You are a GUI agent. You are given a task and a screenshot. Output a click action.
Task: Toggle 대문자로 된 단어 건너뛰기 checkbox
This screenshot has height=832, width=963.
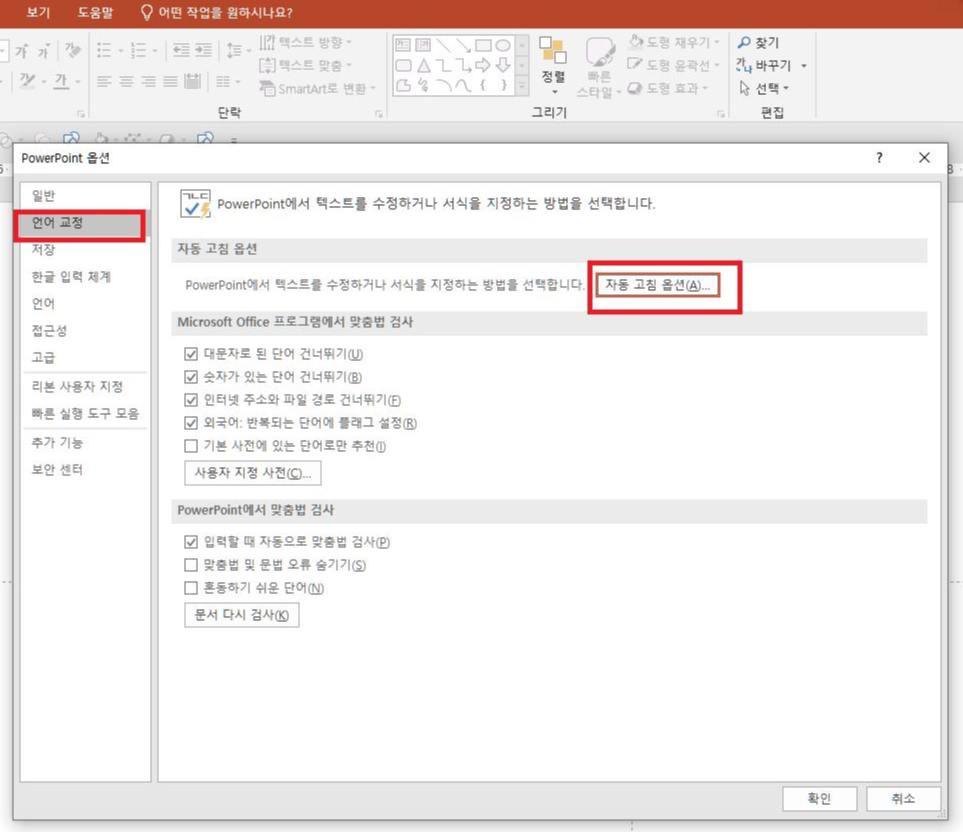191,354
